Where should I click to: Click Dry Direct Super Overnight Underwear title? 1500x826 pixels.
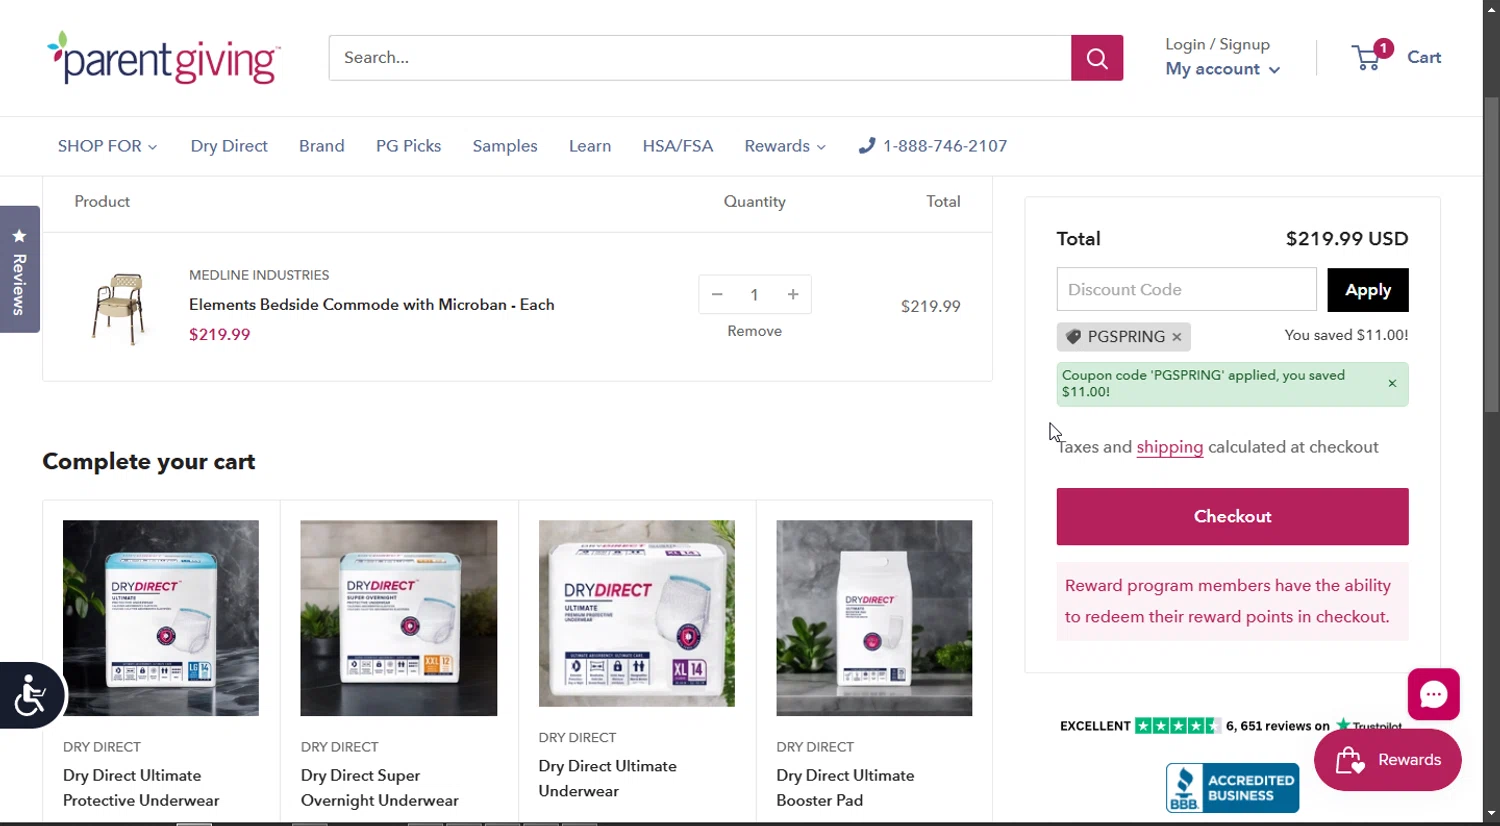(380, 788)
